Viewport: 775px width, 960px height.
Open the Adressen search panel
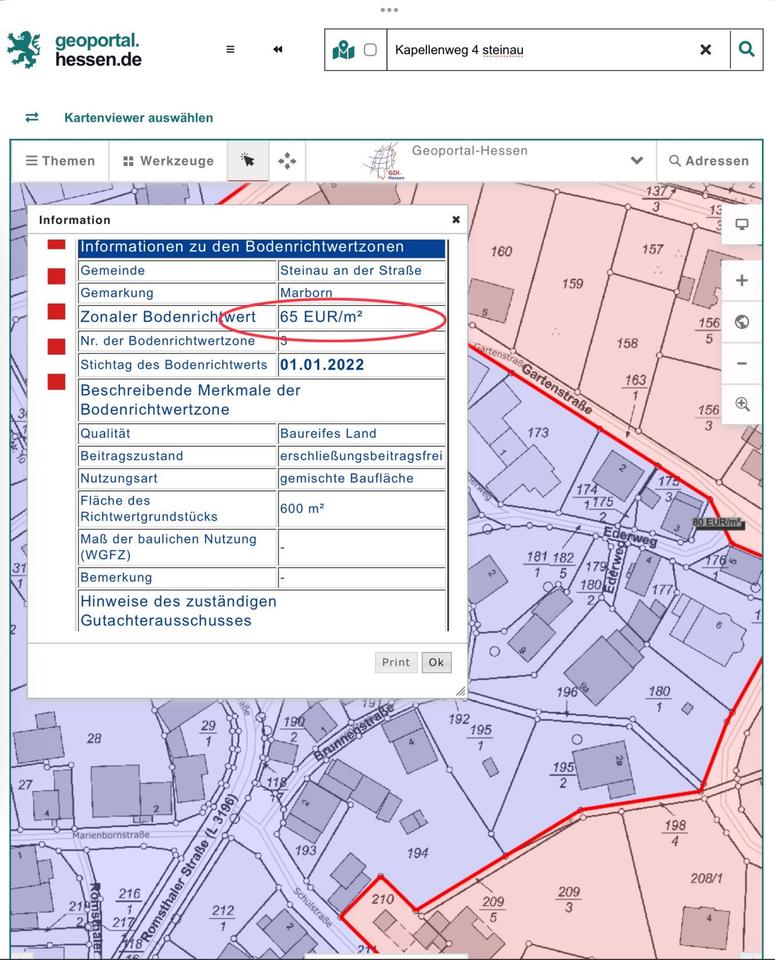point(709,161)
